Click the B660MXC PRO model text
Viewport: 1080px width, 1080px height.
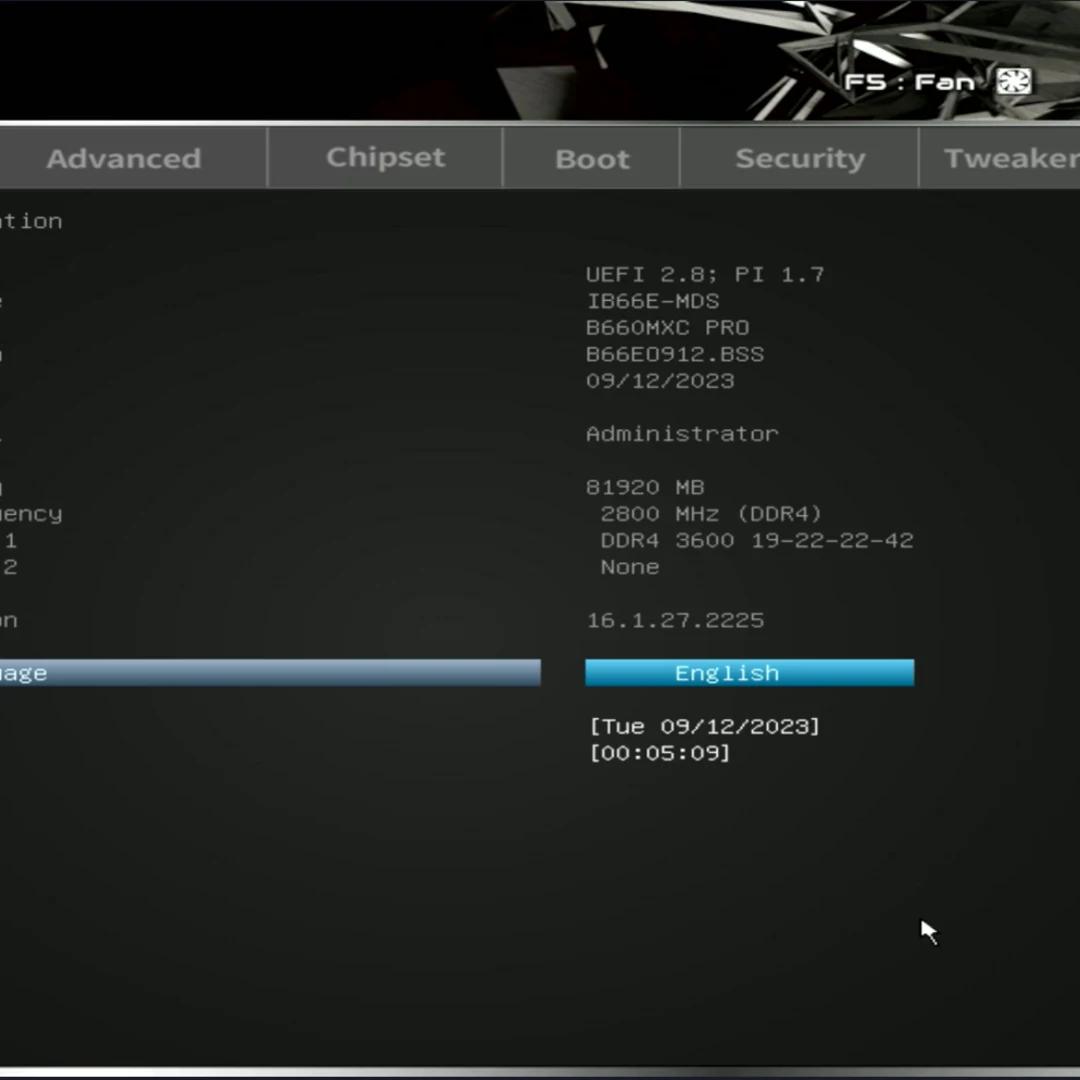coord(667,327)
